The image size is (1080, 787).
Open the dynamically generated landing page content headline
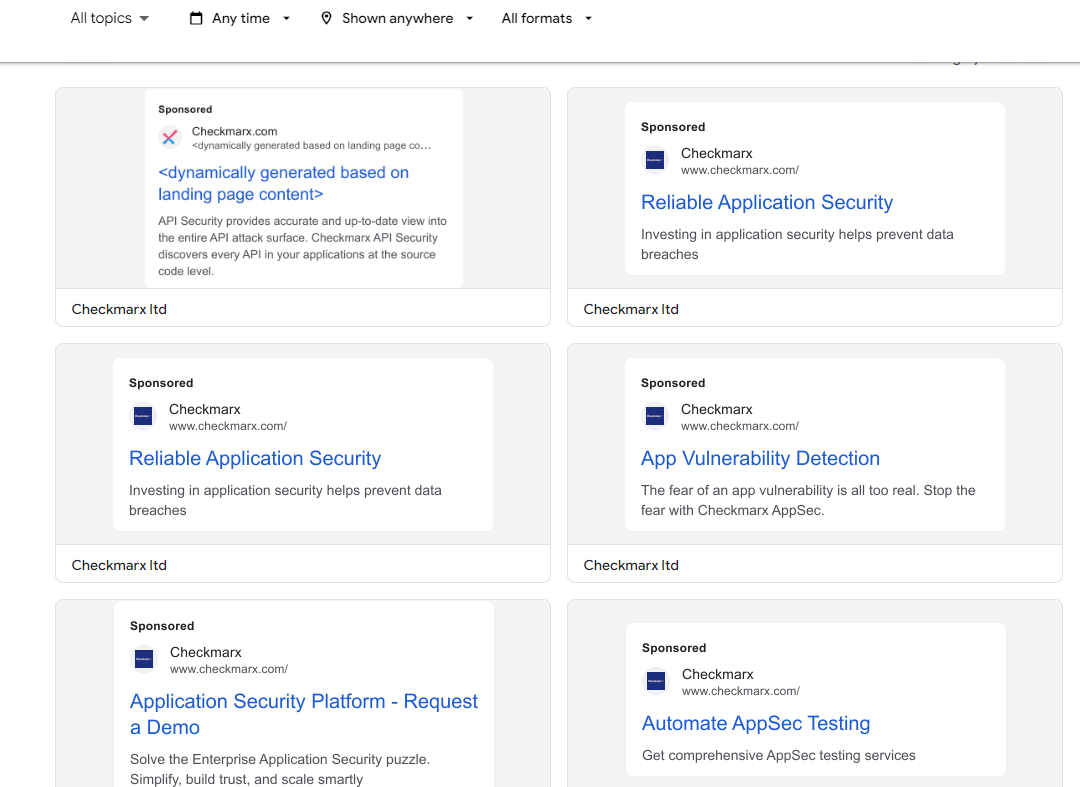(x=283, y=183)
